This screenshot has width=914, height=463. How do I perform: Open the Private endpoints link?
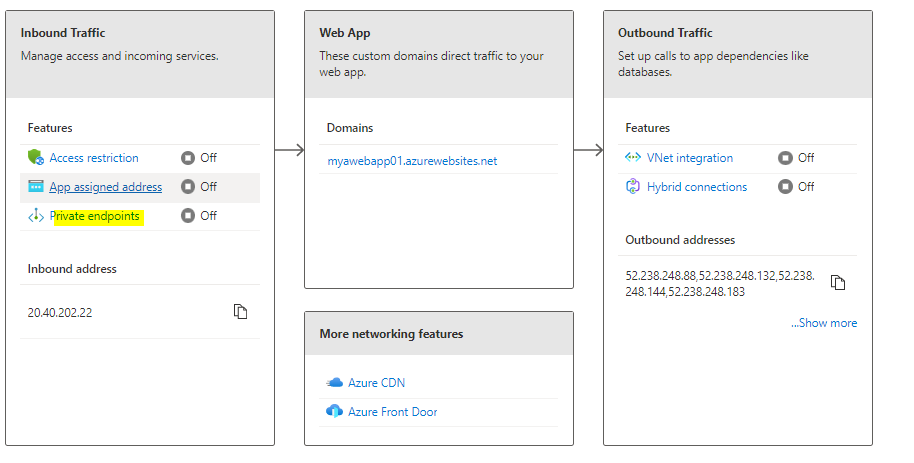click(96, 216)
